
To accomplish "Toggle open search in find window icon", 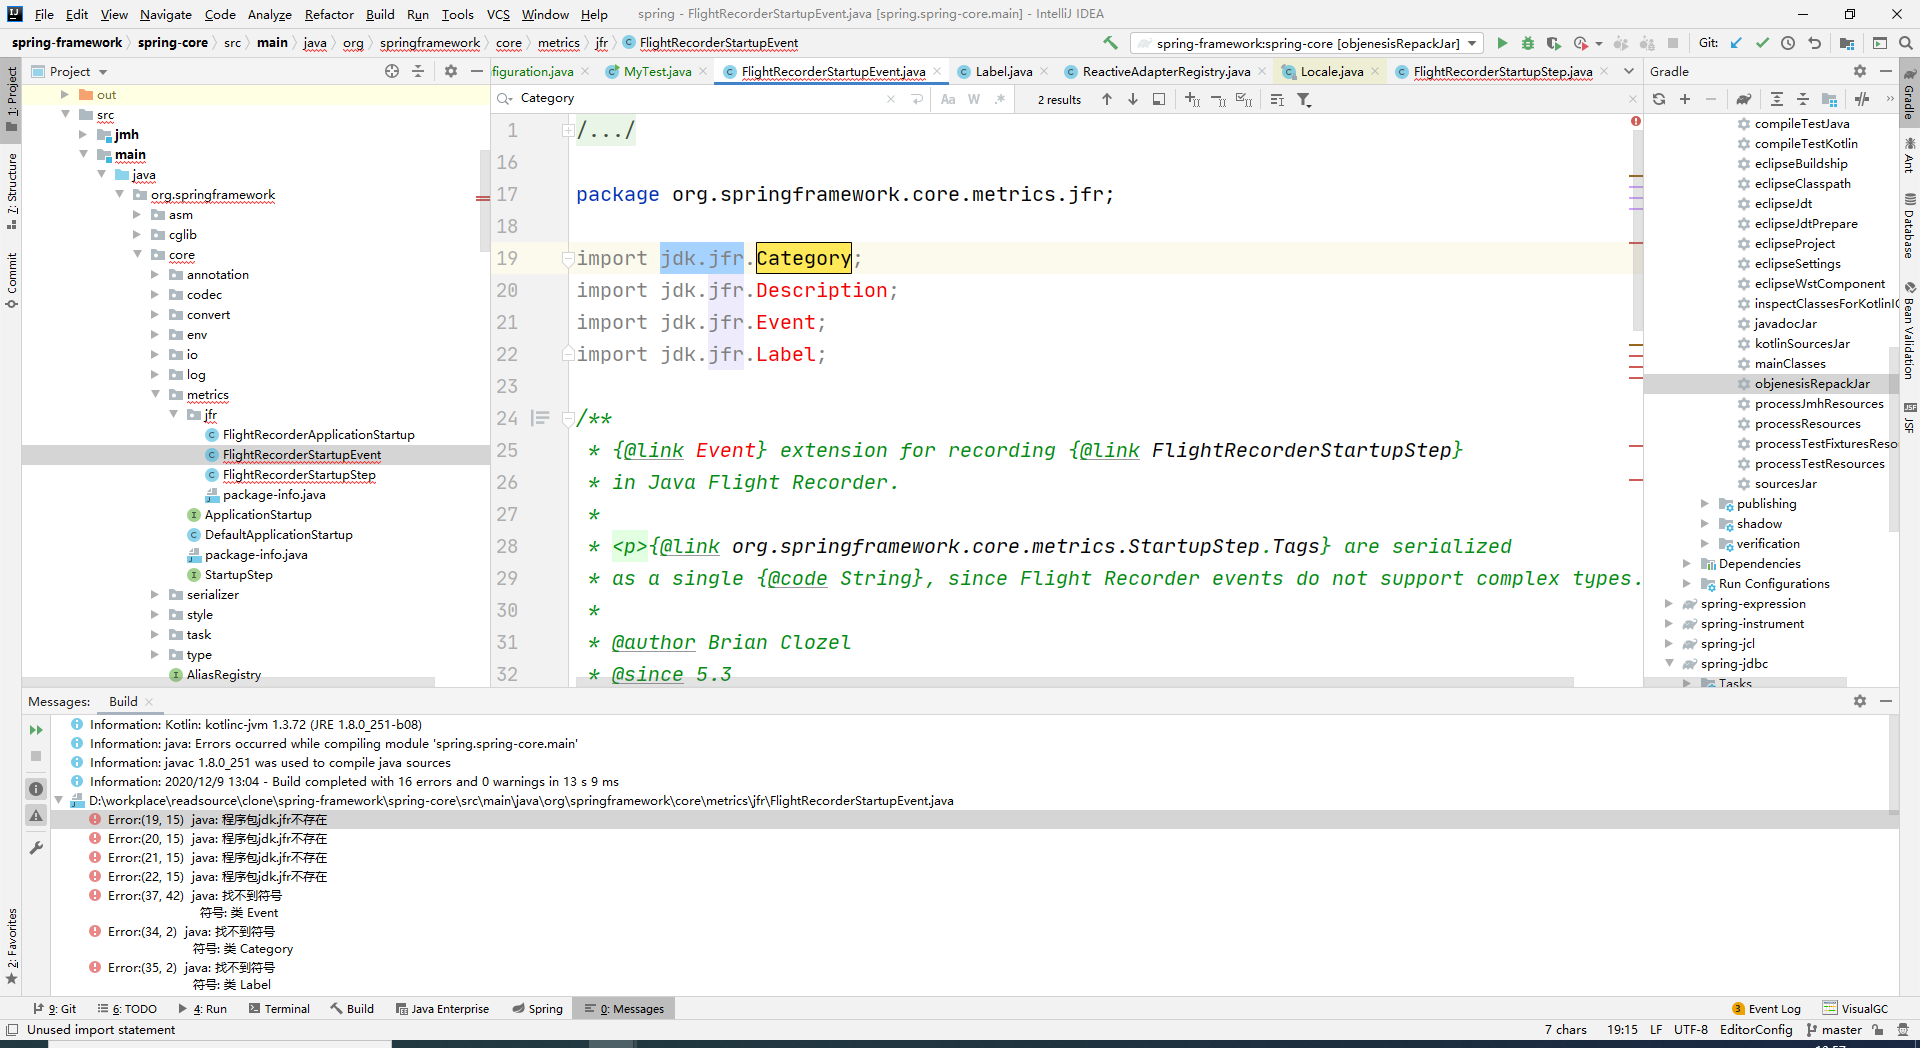I will coord(1159,99).
